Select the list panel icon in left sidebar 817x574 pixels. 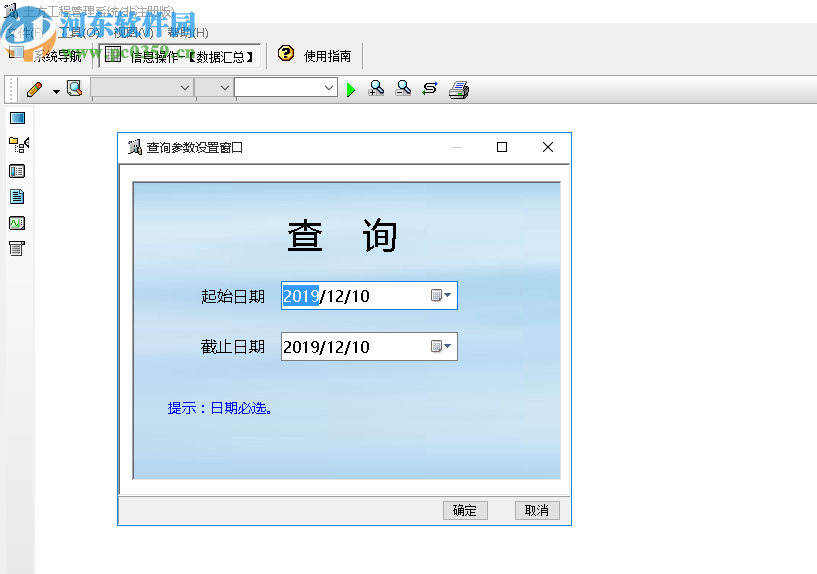coord(17,171)
